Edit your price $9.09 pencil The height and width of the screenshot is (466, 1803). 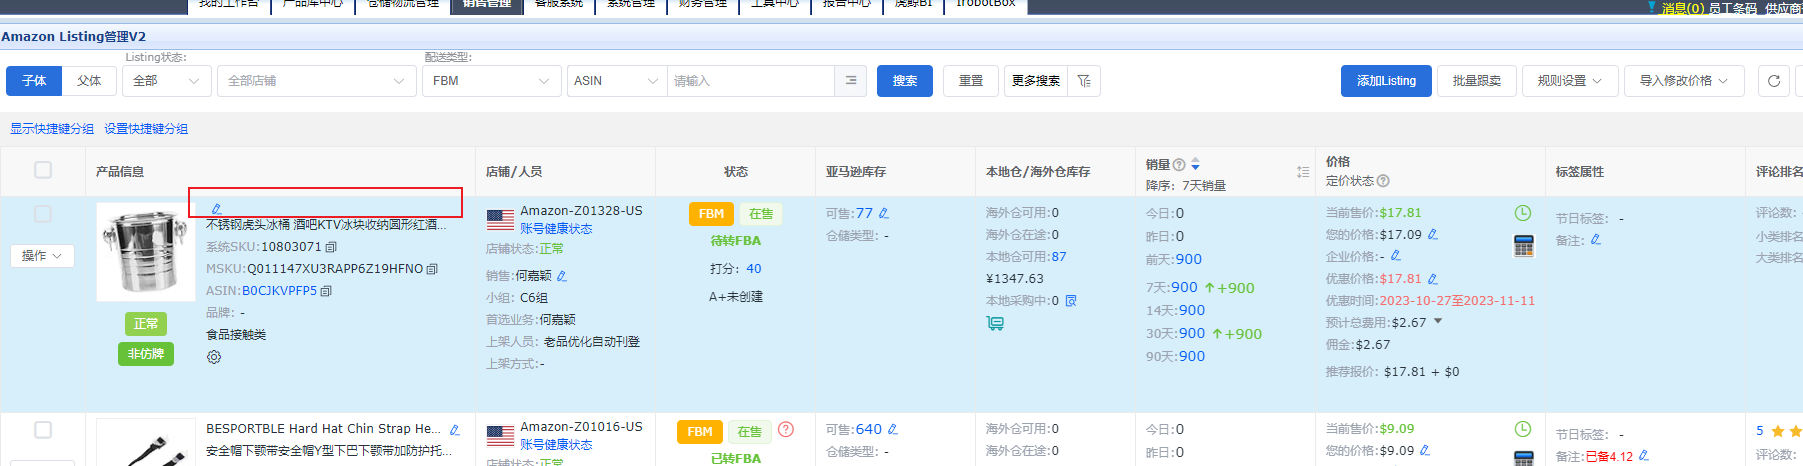tap(1424, 451)
